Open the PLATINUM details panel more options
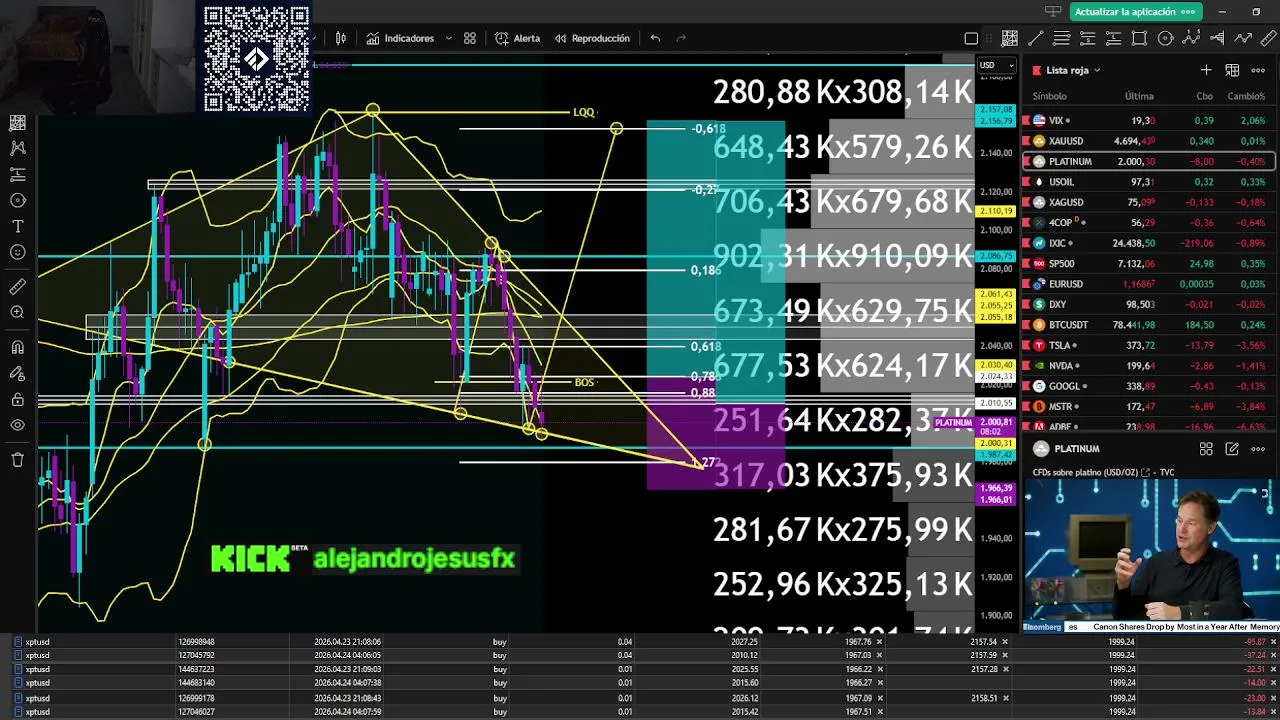This screenshot has height=720, width=1280. click(1258, 449)
